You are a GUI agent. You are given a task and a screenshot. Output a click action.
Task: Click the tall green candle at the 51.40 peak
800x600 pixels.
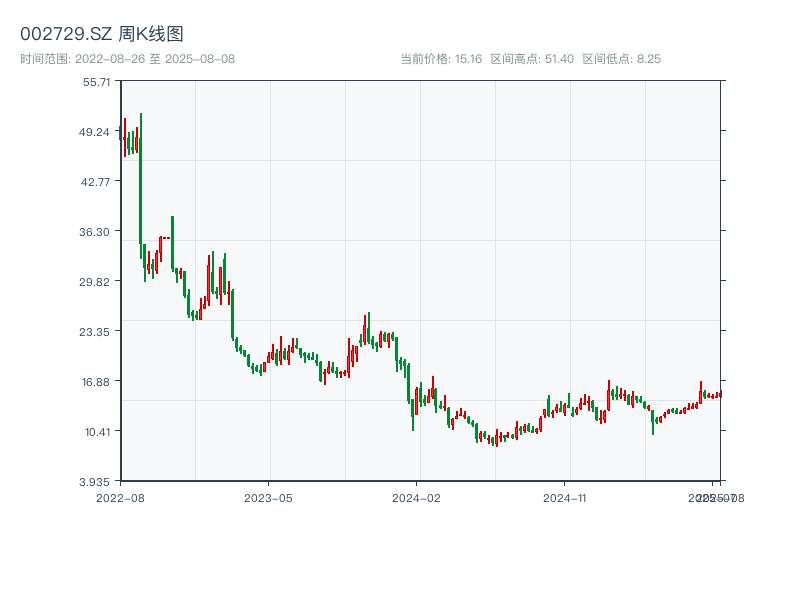point(141,180)
